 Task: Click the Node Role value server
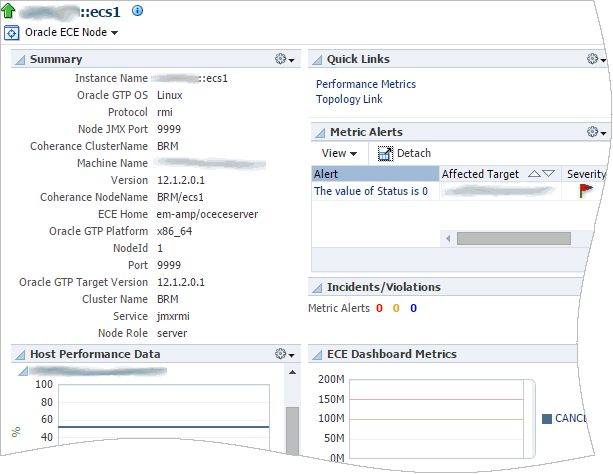pyautogui.click(x=172, y=334)
